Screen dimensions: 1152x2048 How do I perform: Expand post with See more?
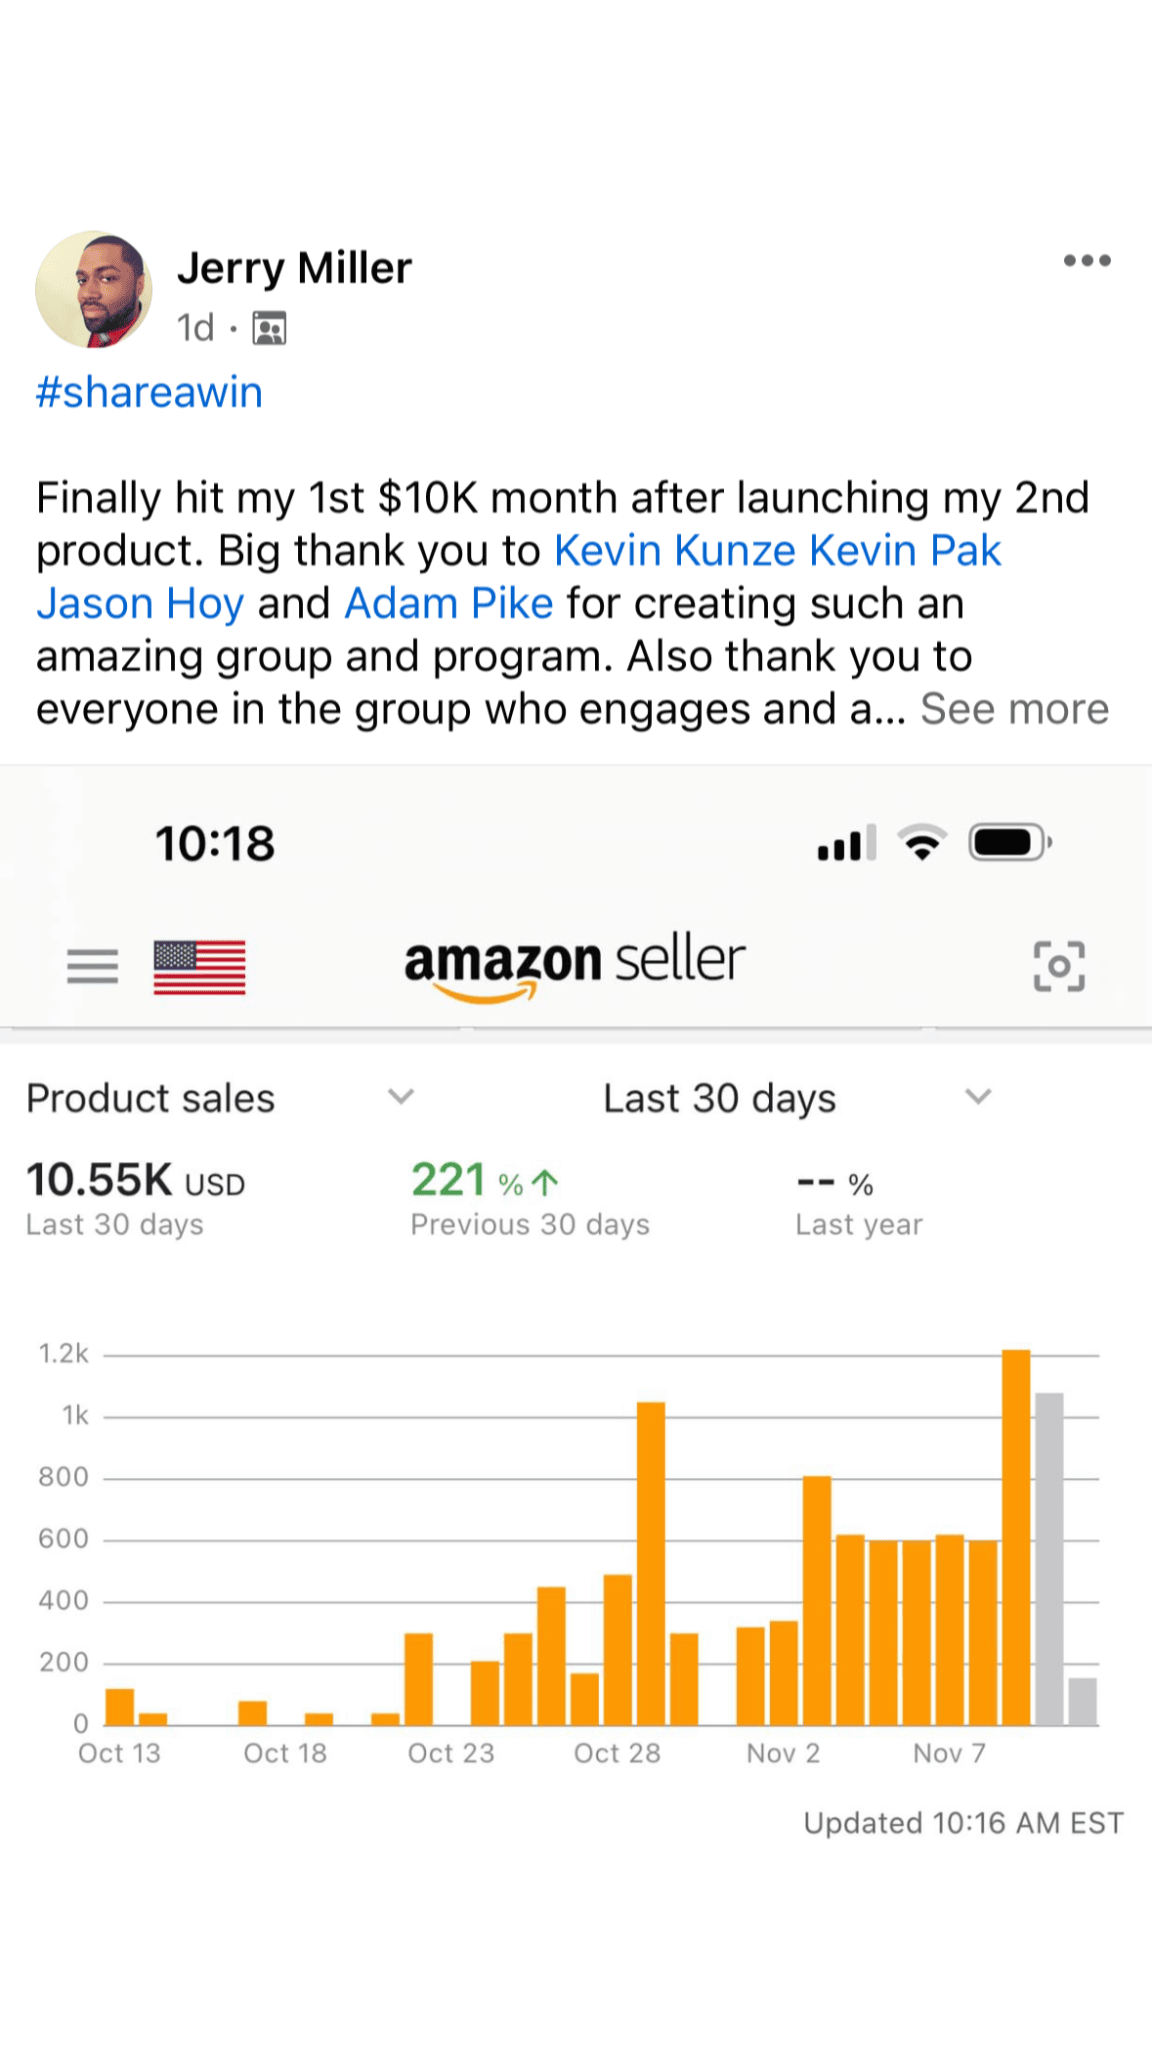coord(1014,709)
